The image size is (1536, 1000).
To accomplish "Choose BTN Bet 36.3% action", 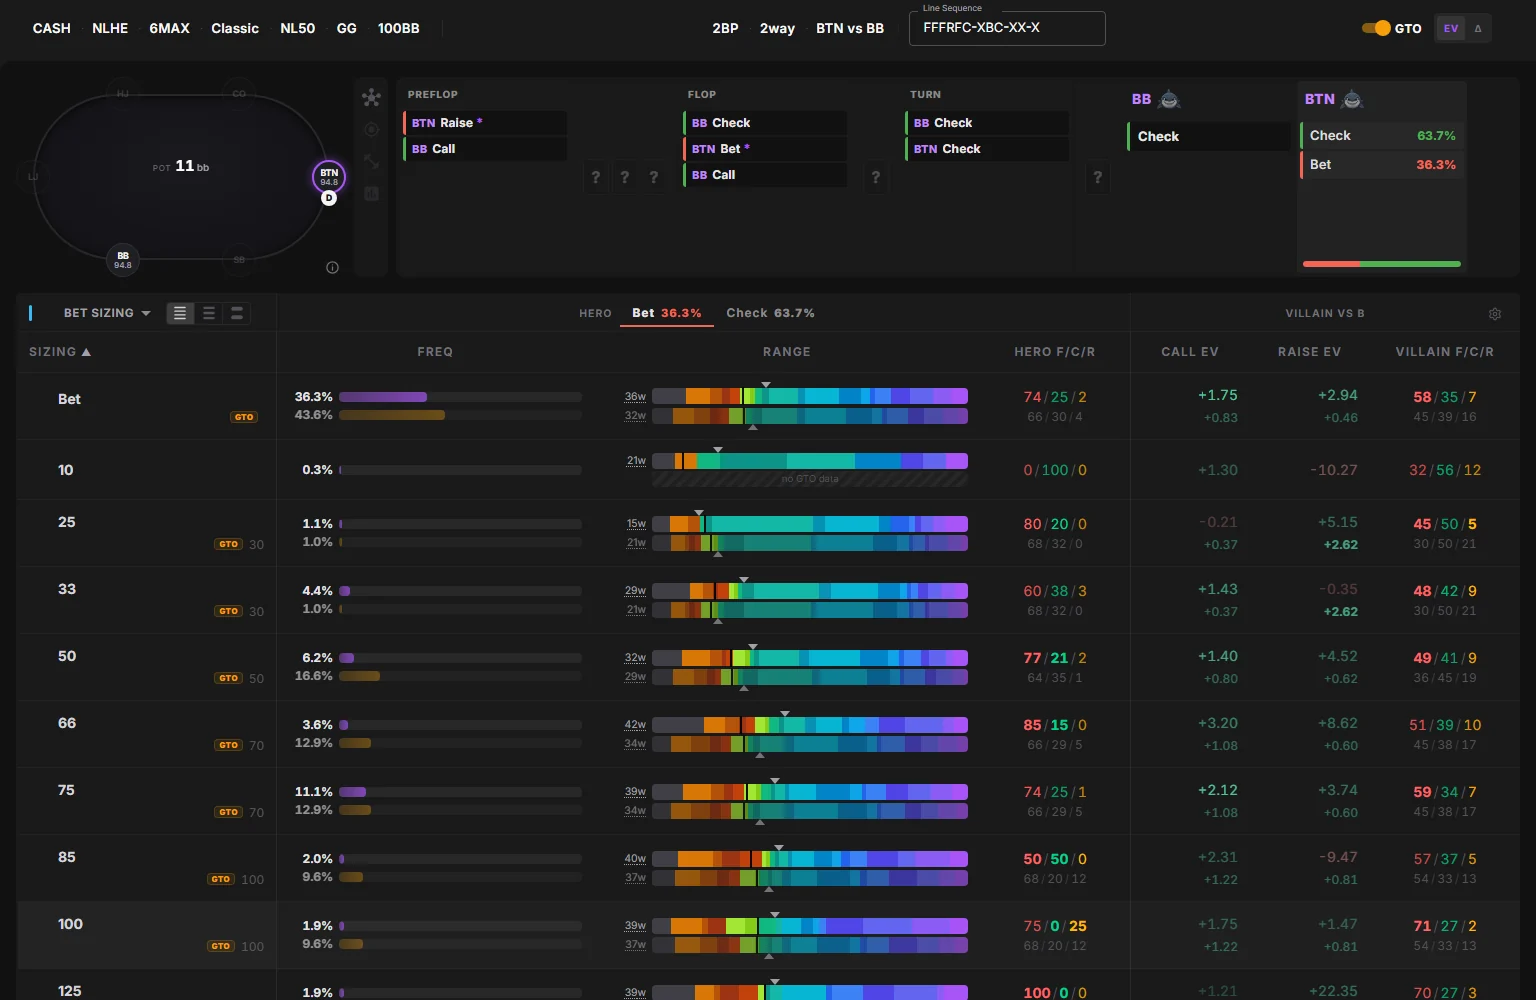I will 1382,164.
